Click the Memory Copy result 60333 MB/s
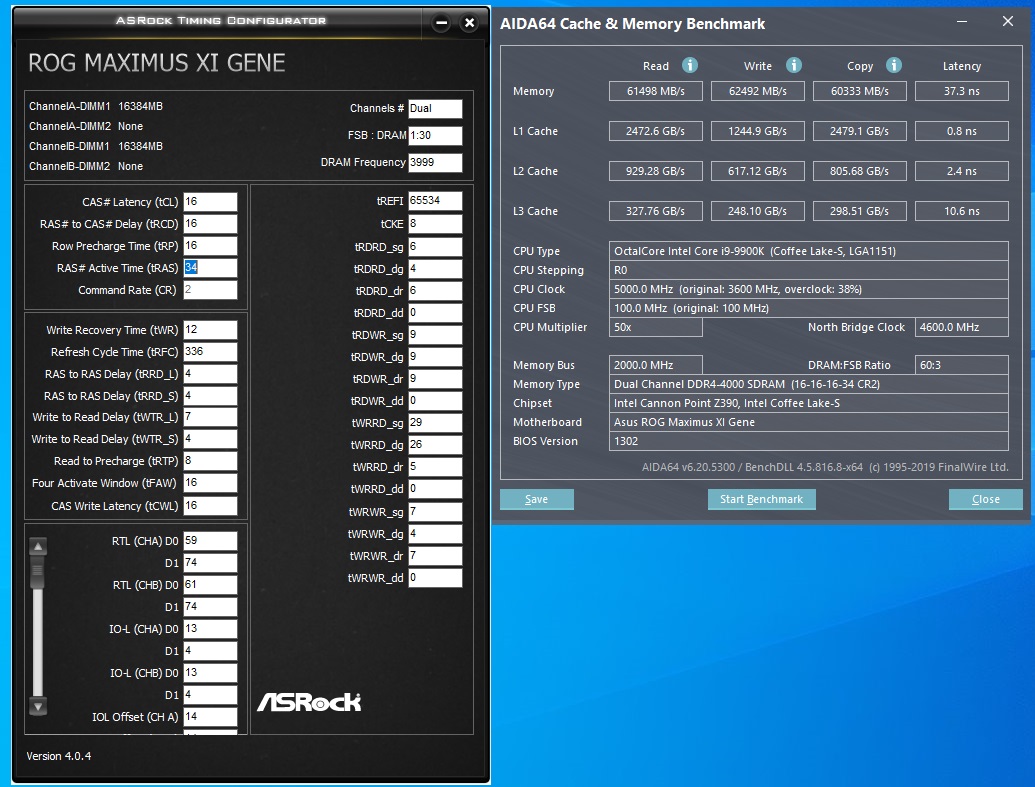 pos(859,91)
